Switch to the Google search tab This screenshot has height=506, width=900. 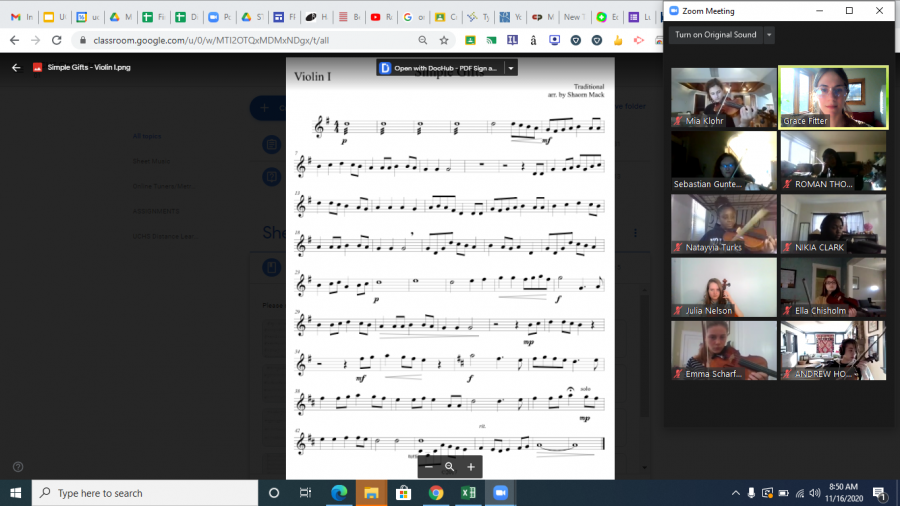click(x=414, y=17)
